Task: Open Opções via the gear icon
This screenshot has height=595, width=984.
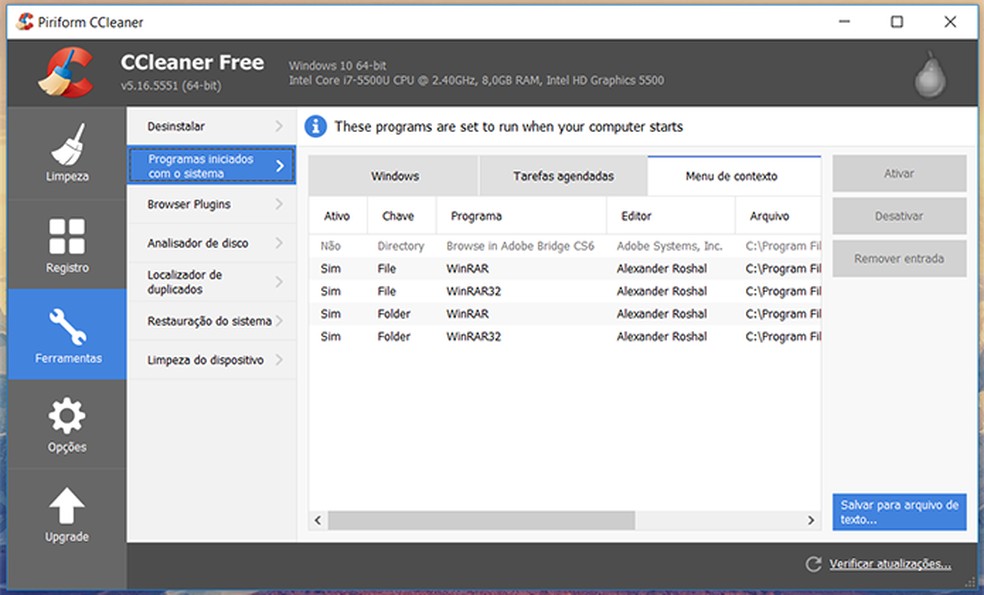Action: (x=66, y=413)
